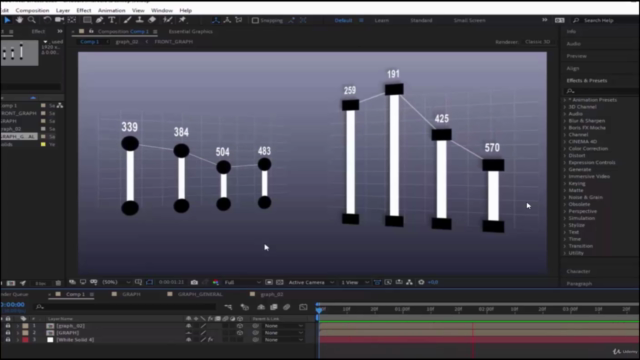
Task: Click the Local Axis Mode icon
Action: (216, 20)
